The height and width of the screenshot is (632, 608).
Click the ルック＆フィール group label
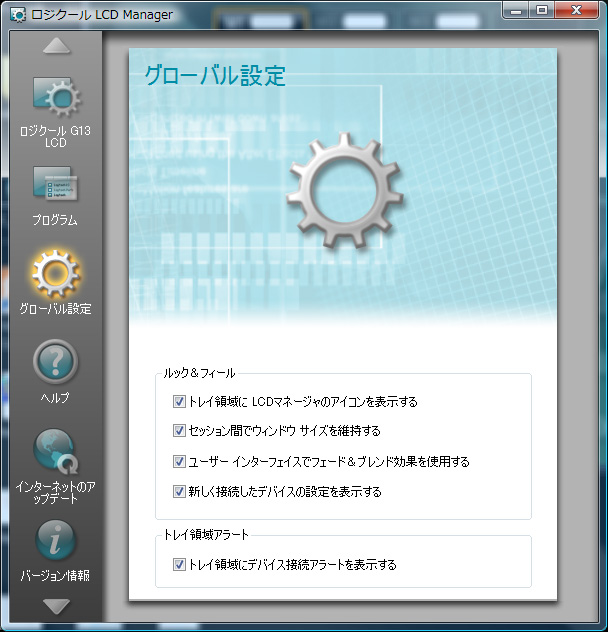click(199, 373)
